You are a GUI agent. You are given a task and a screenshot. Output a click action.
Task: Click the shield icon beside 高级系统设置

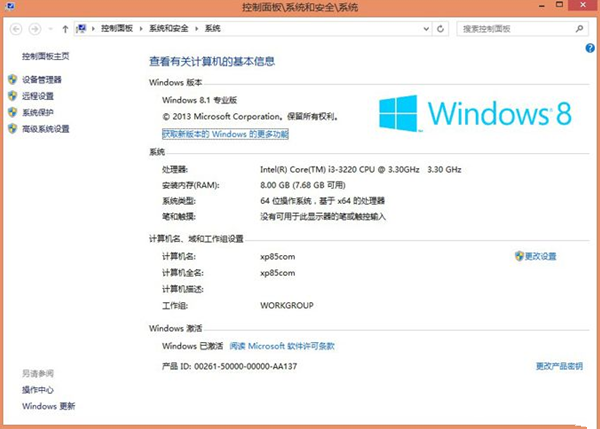pyautogui.click(x=12, y=129)
